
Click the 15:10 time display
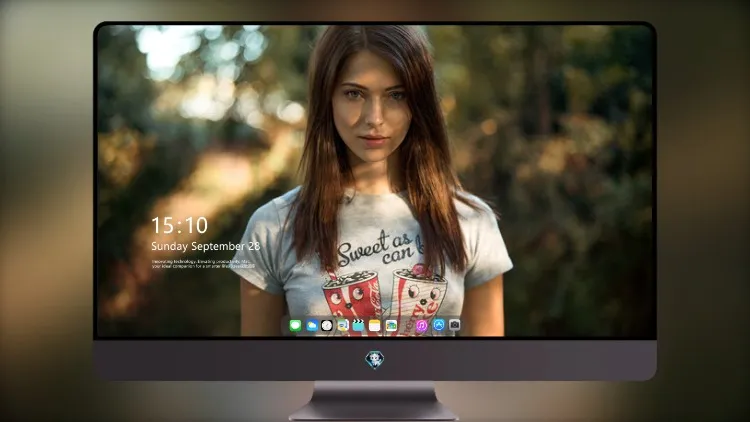point(179,225)
